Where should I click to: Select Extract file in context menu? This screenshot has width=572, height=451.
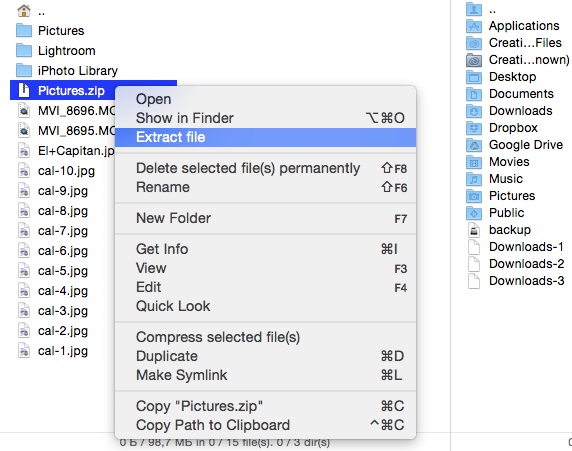point(265,137)
